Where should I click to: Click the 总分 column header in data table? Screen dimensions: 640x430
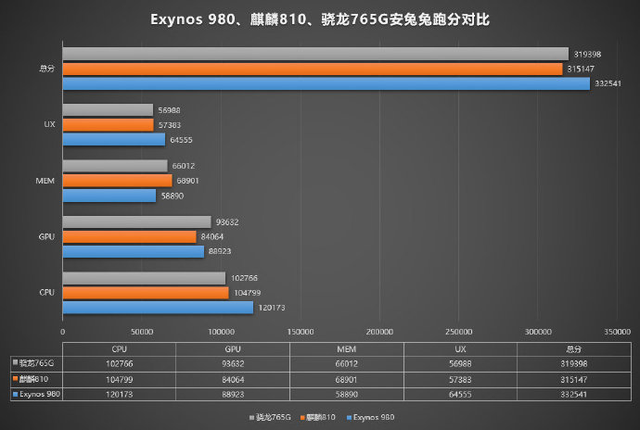pos(574,349)
